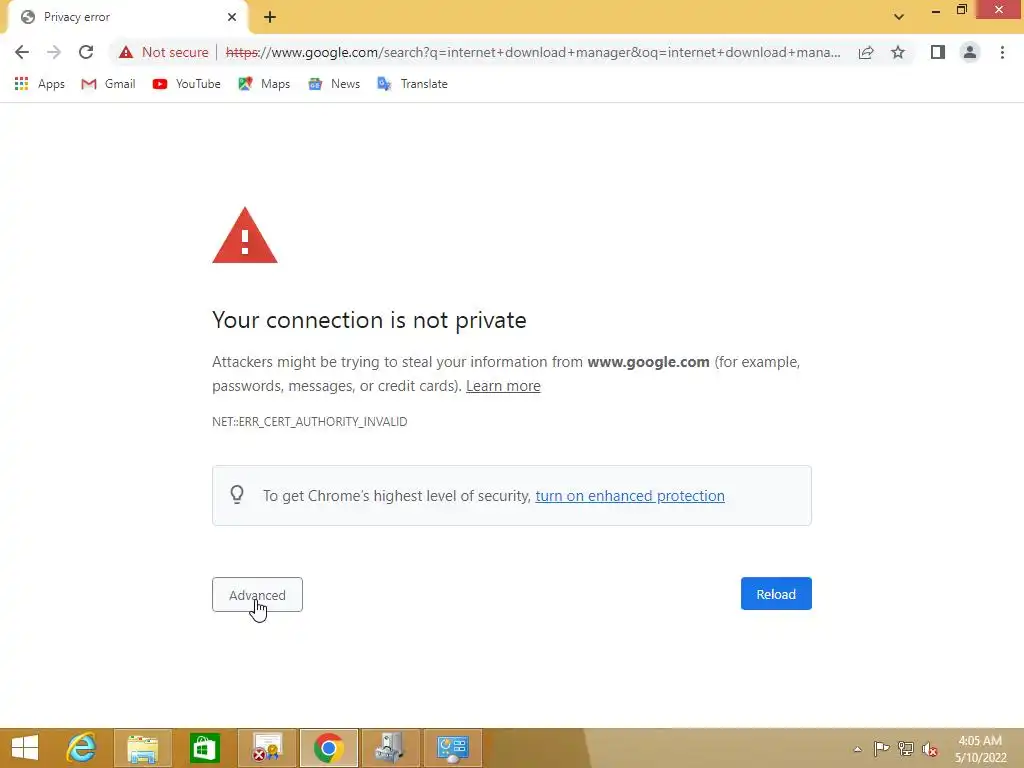Screen dimensions: 1024x768
Task: Open a new tab with plus button
Action: tap(270, 17)
